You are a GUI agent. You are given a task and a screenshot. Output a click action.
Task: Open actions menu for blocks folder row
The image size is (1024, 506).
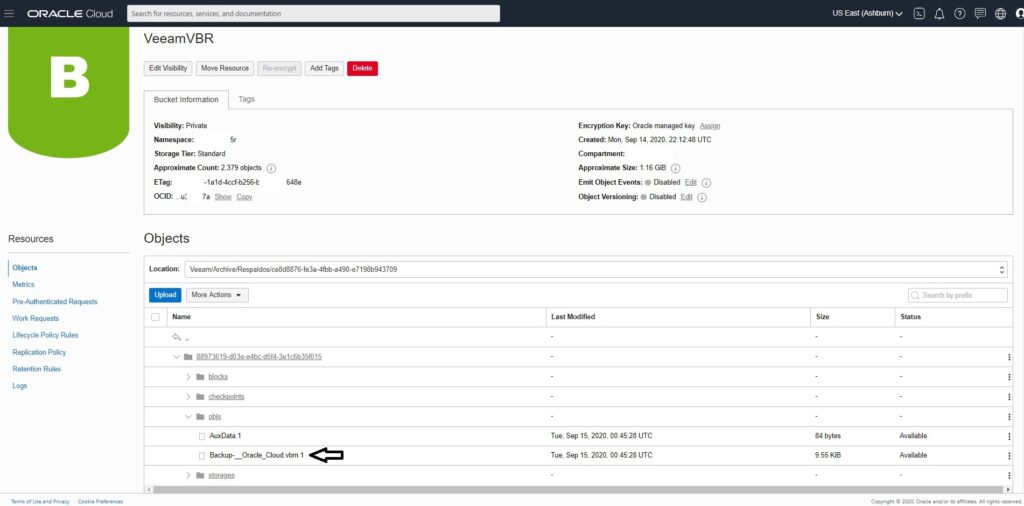[x=1009, y=377]
